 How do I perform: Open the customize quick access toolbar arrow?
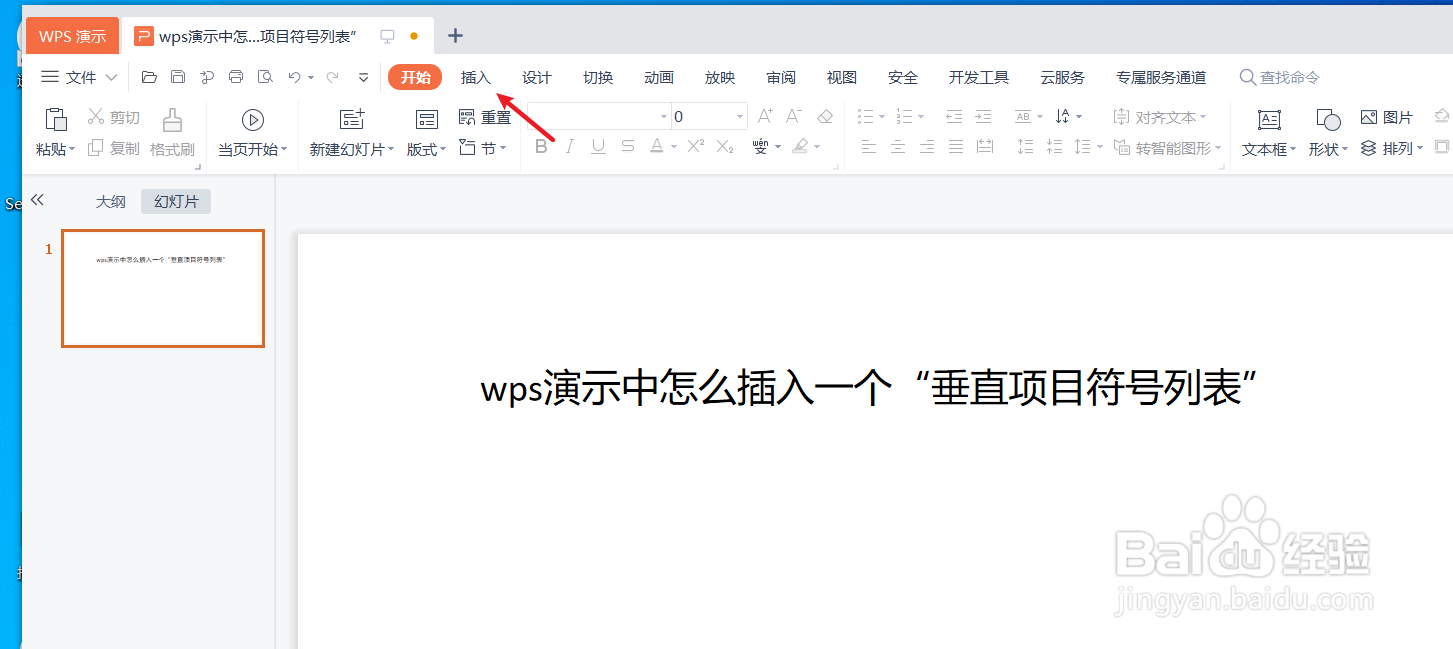pyautogui.click(x=363, y=77)
